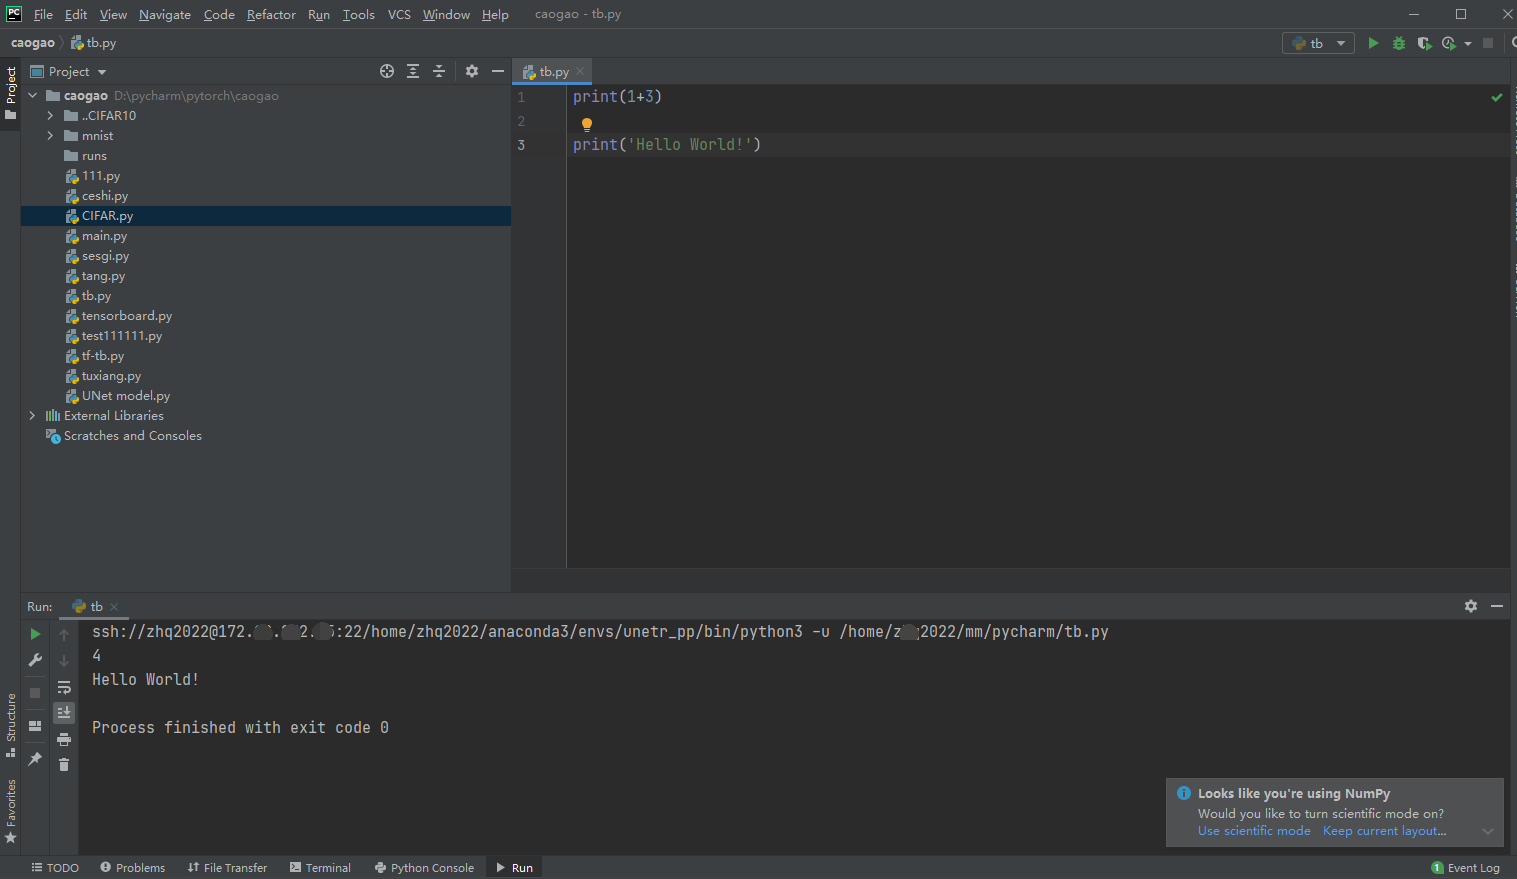The image size is (1517, 879).
Task: Open the Problems tool window
Action: click(133, 867)
